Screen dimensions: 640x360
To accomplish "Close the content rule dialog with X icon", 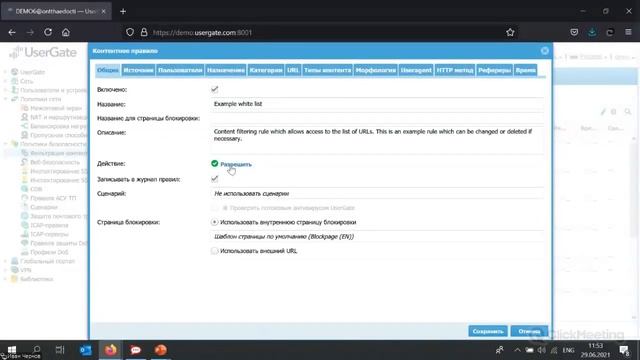I will 544,51.
